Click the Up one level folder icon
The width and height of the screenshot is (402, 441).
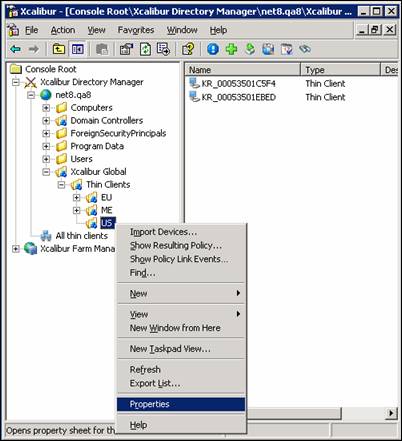tap(59, 49)
